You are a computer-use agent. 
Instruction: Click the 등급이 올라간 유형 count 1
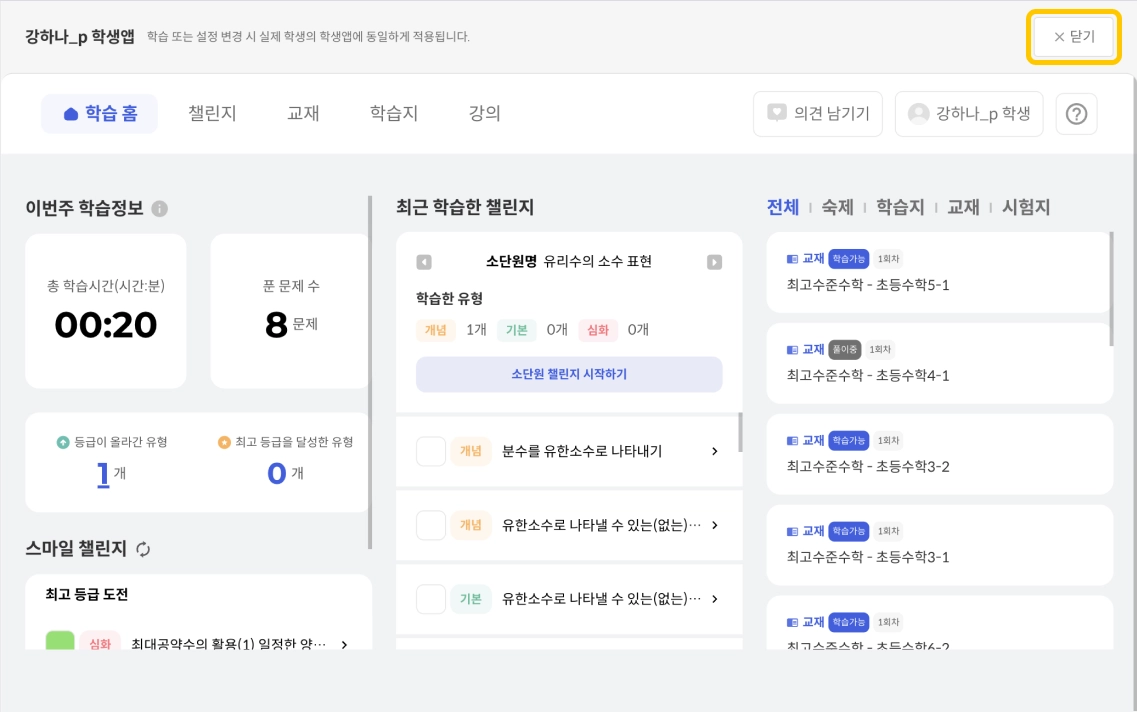103,474
